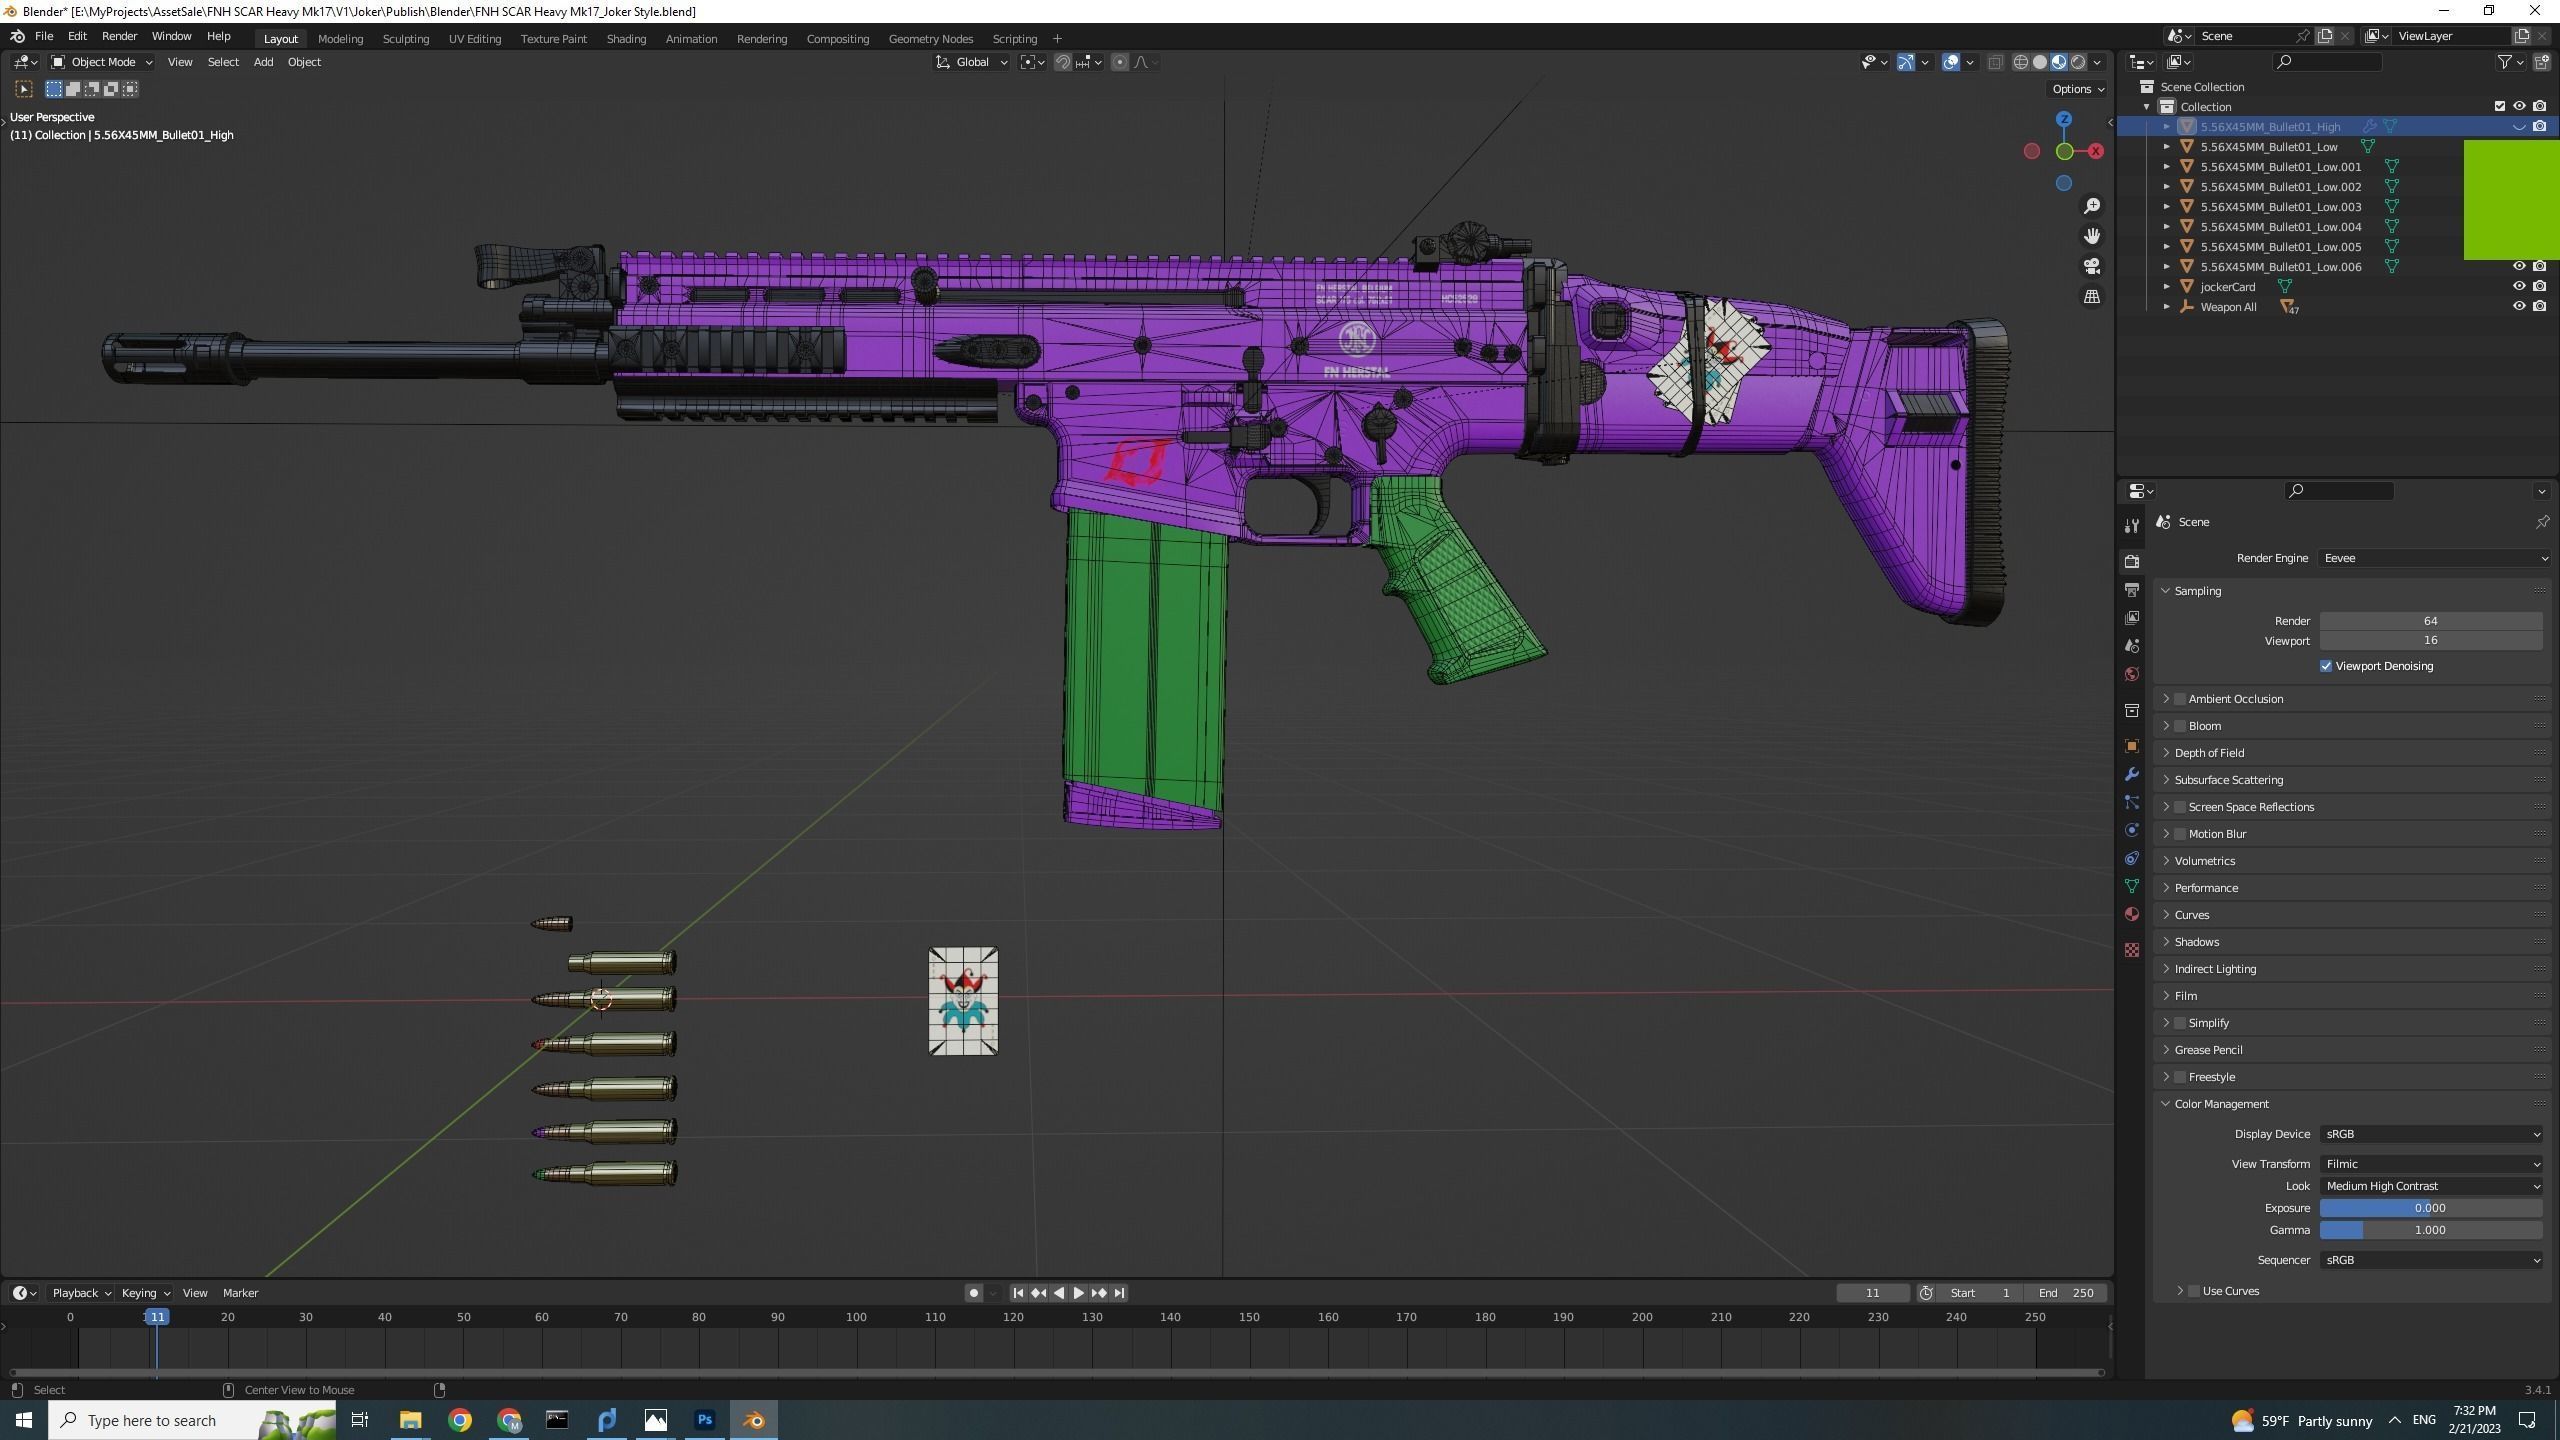This screenshot has width=2560, height=1440.
Task: Enable Screen Space Reflections checkbox
Action: (x=2180, y=807)
